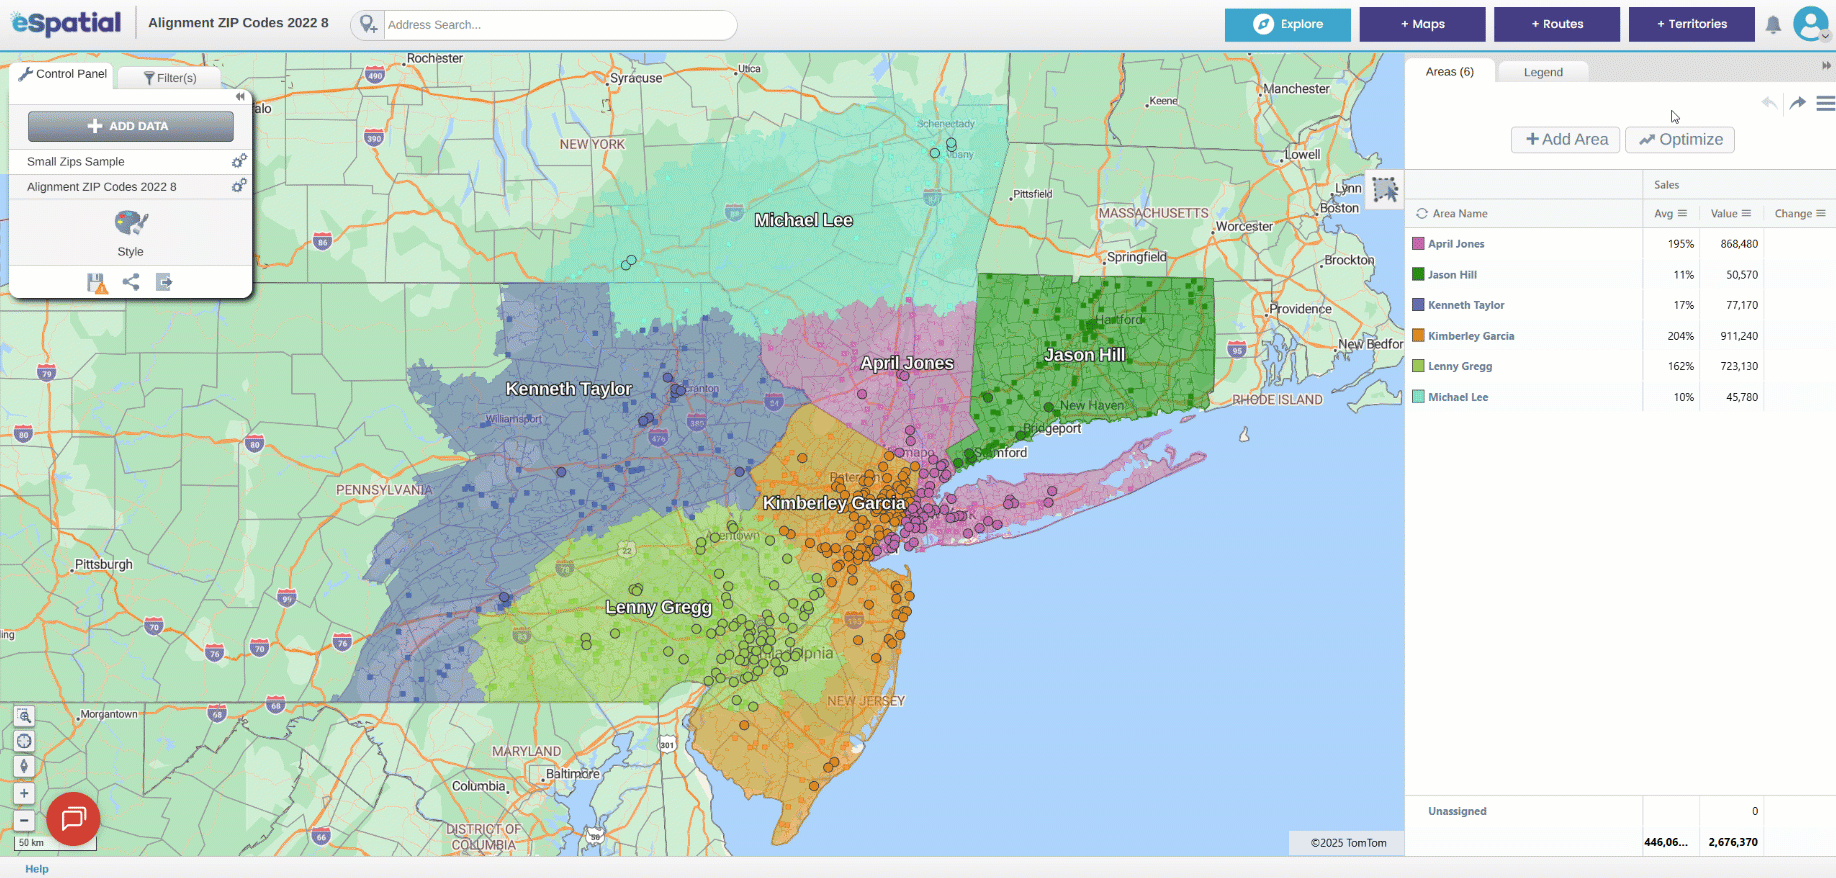Zoom in on the map with plus
Screen dimensions: 1836x878
tap(24, 793)
